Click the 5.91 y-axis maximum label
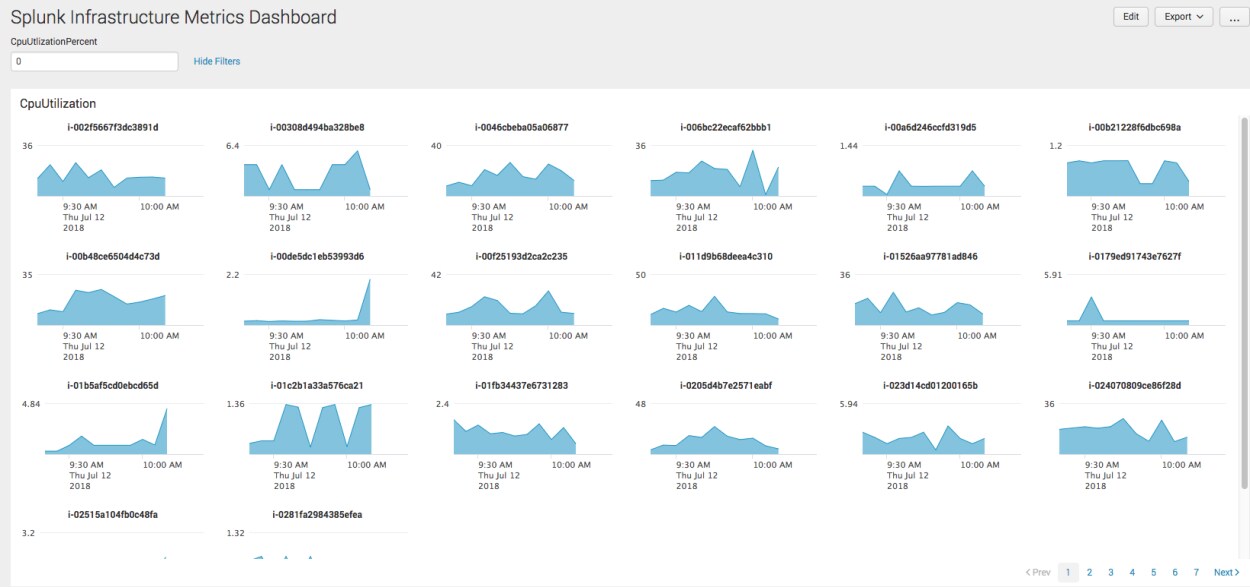This screenshot has height=587, width=1250. [1054, 275]
